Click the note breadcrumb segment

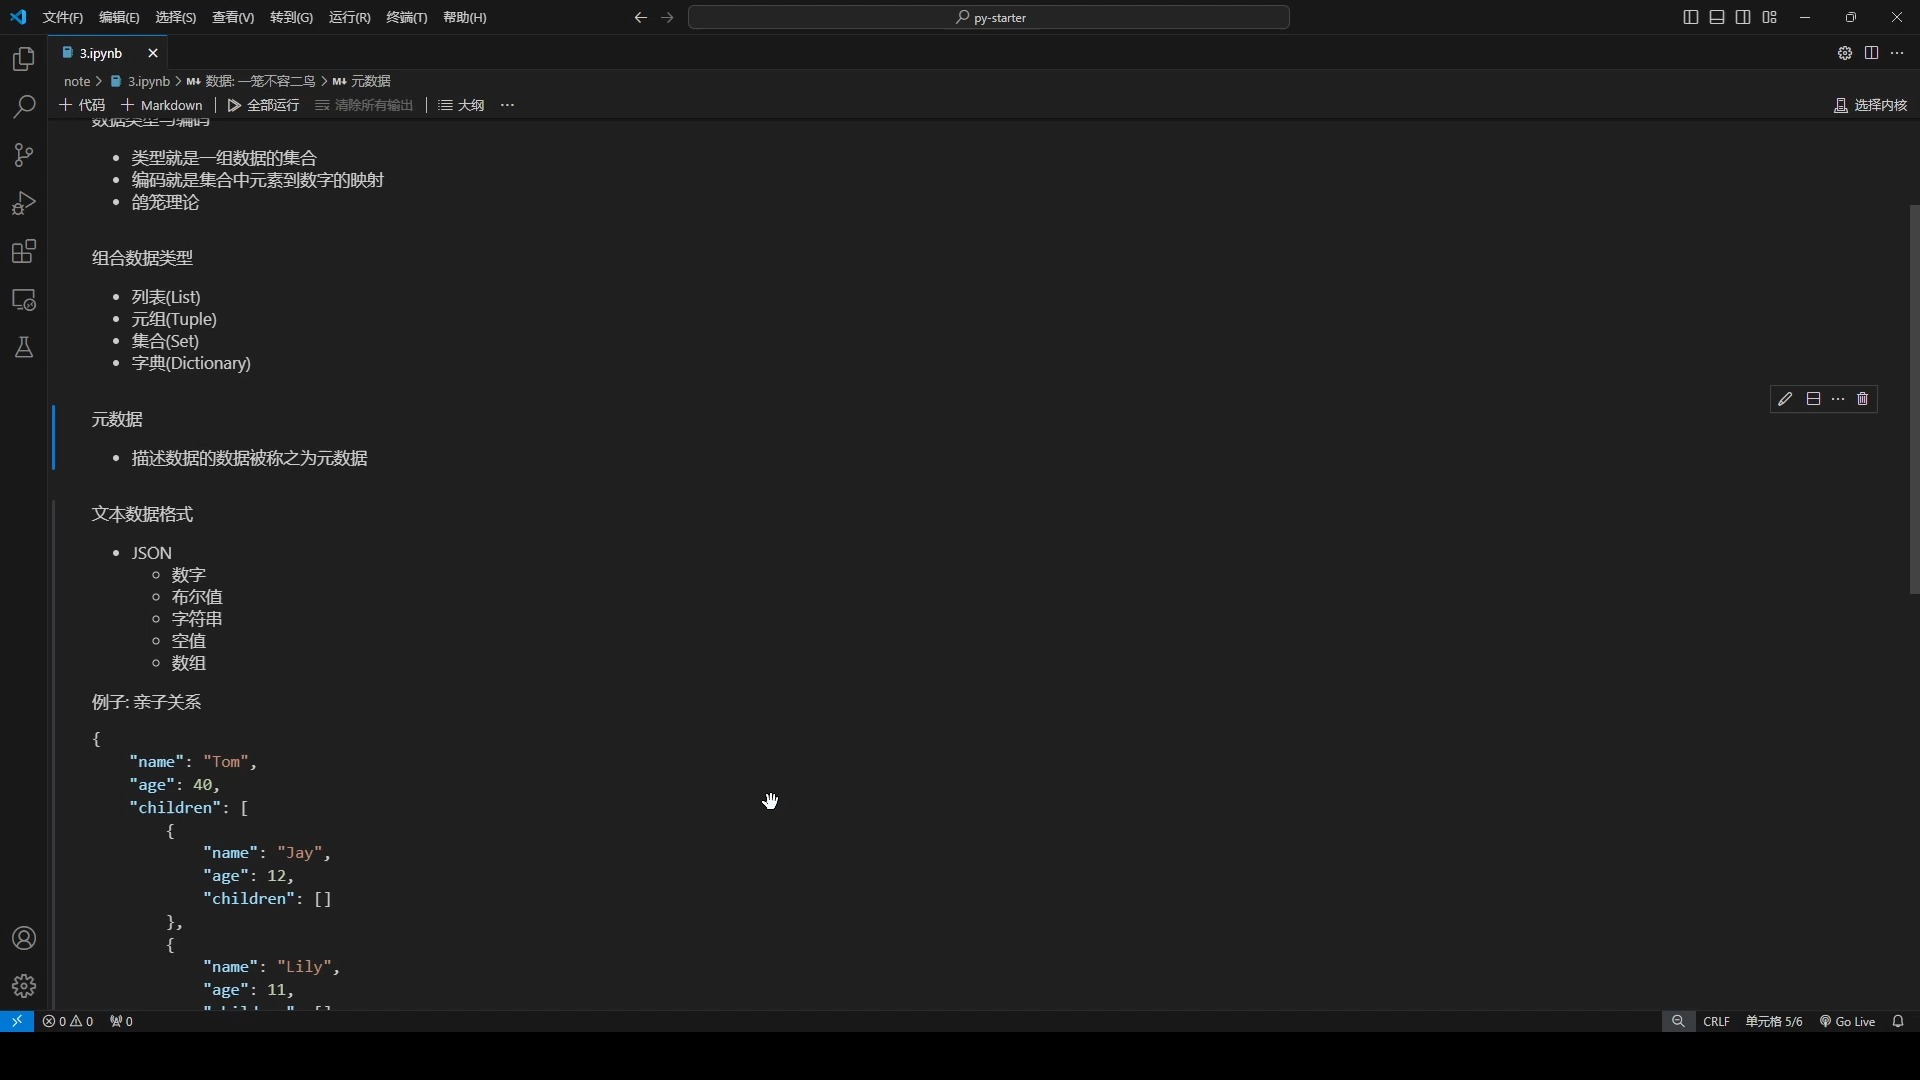click(77, 81)
